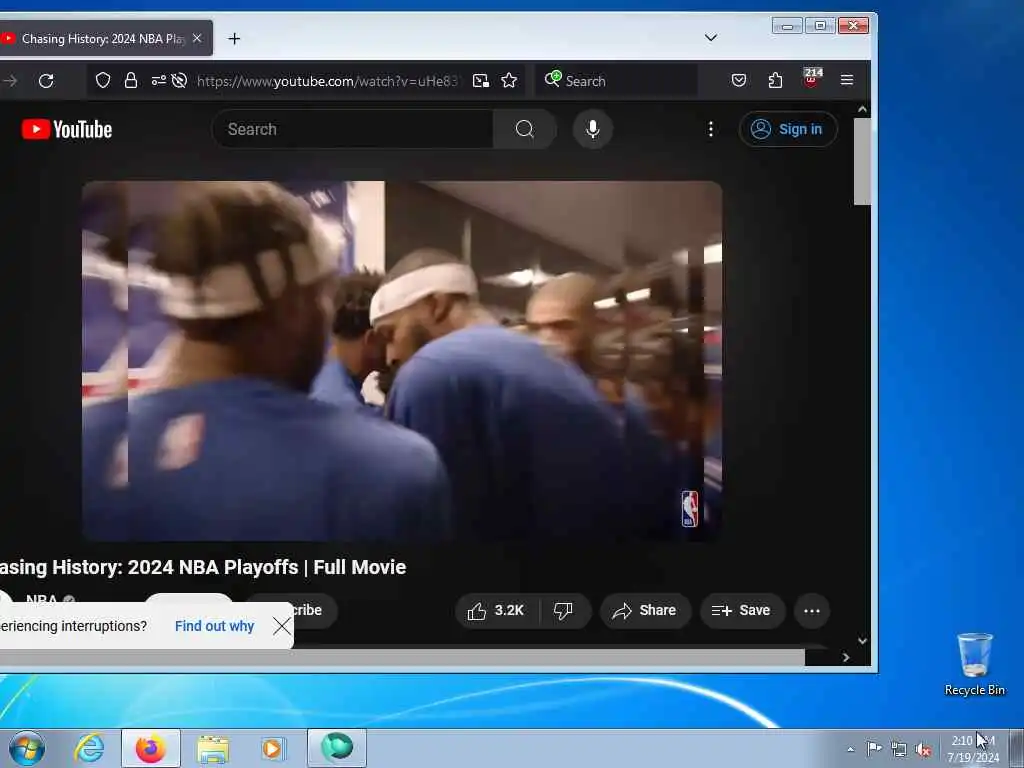Open more actions ellipsis under the video
This screenshot has height=768, width=1024.
[812, 611]
